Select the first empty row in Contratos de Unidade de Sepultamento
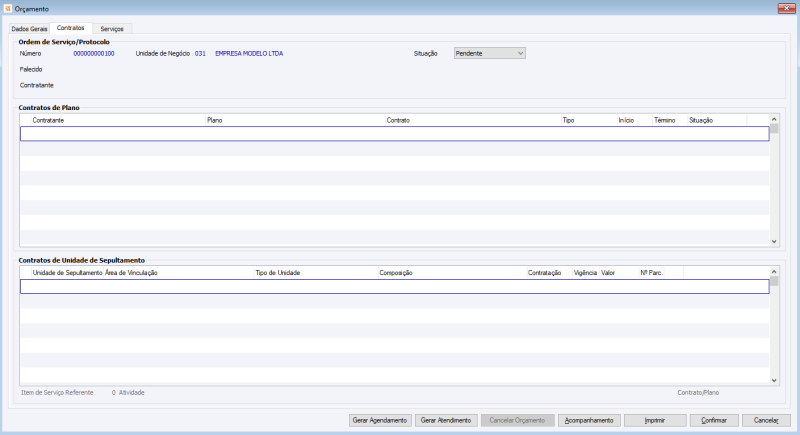Viewport: 800px width, 435px height. coord(394,287)
